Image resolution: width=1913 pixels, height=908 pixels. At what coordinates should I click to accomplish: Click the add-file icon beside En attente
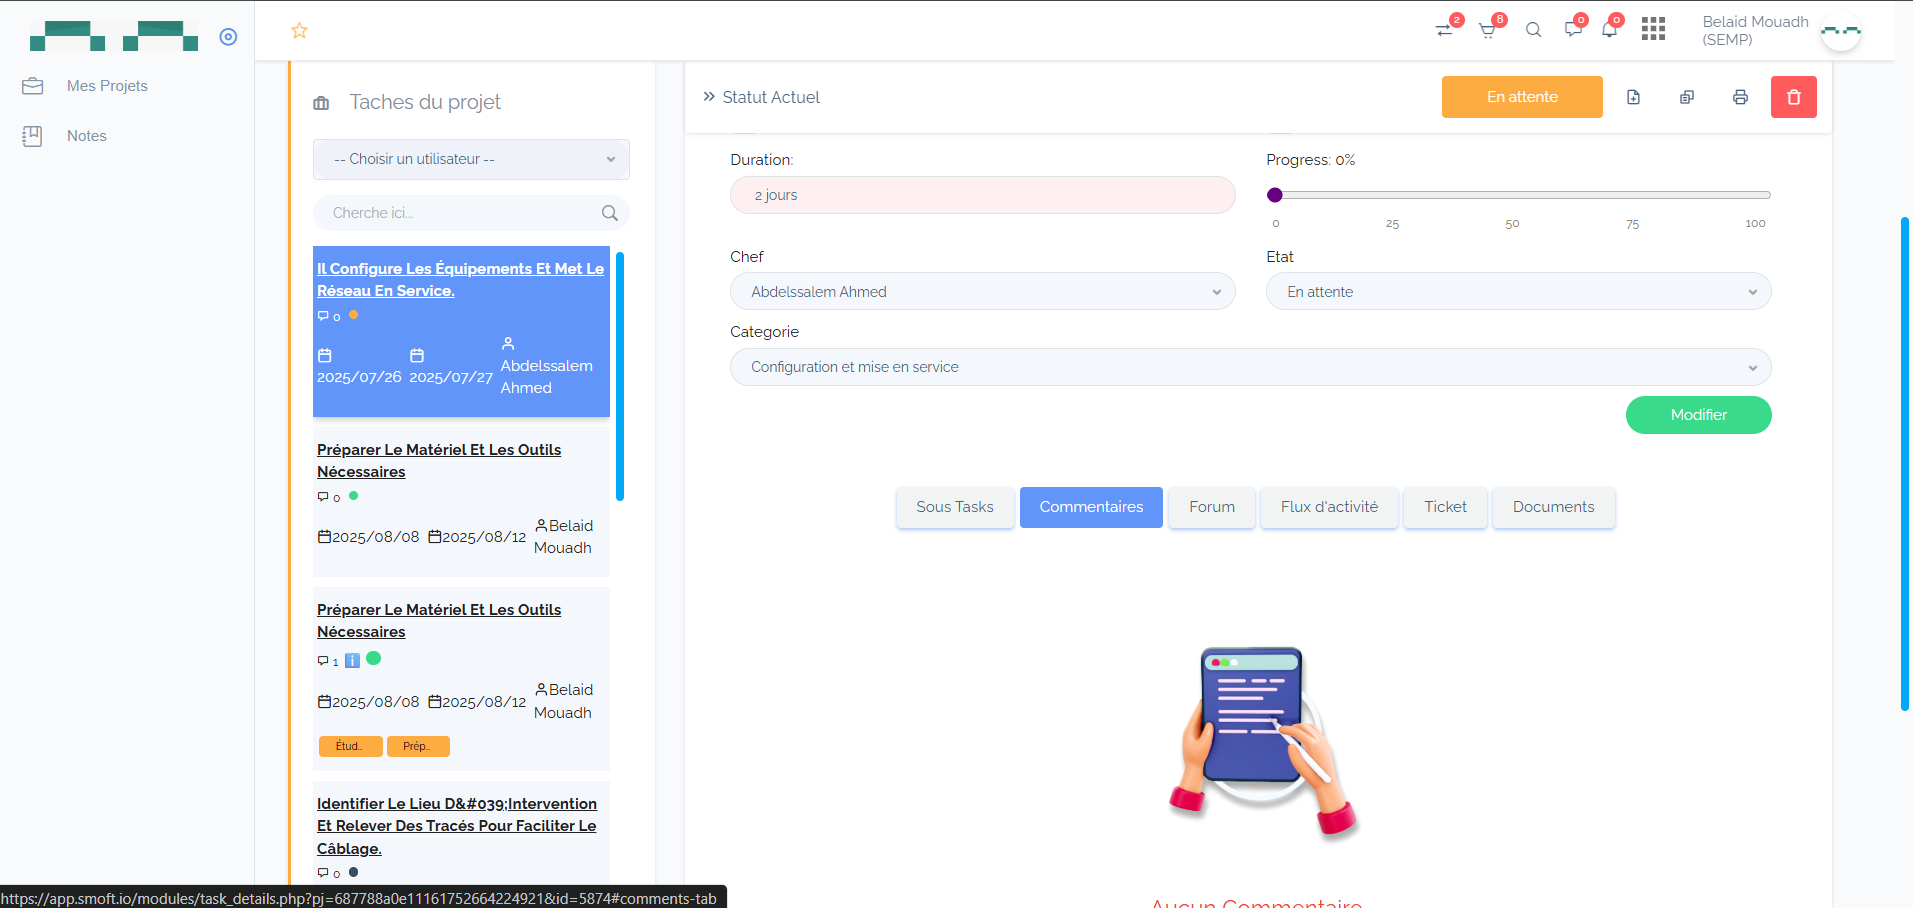click(x=1633, y=97)
